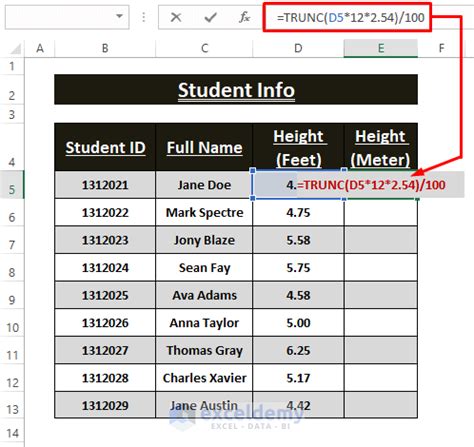Viewport: 474px width, 447px height.
Task: Select column D header
Action: 298,49
